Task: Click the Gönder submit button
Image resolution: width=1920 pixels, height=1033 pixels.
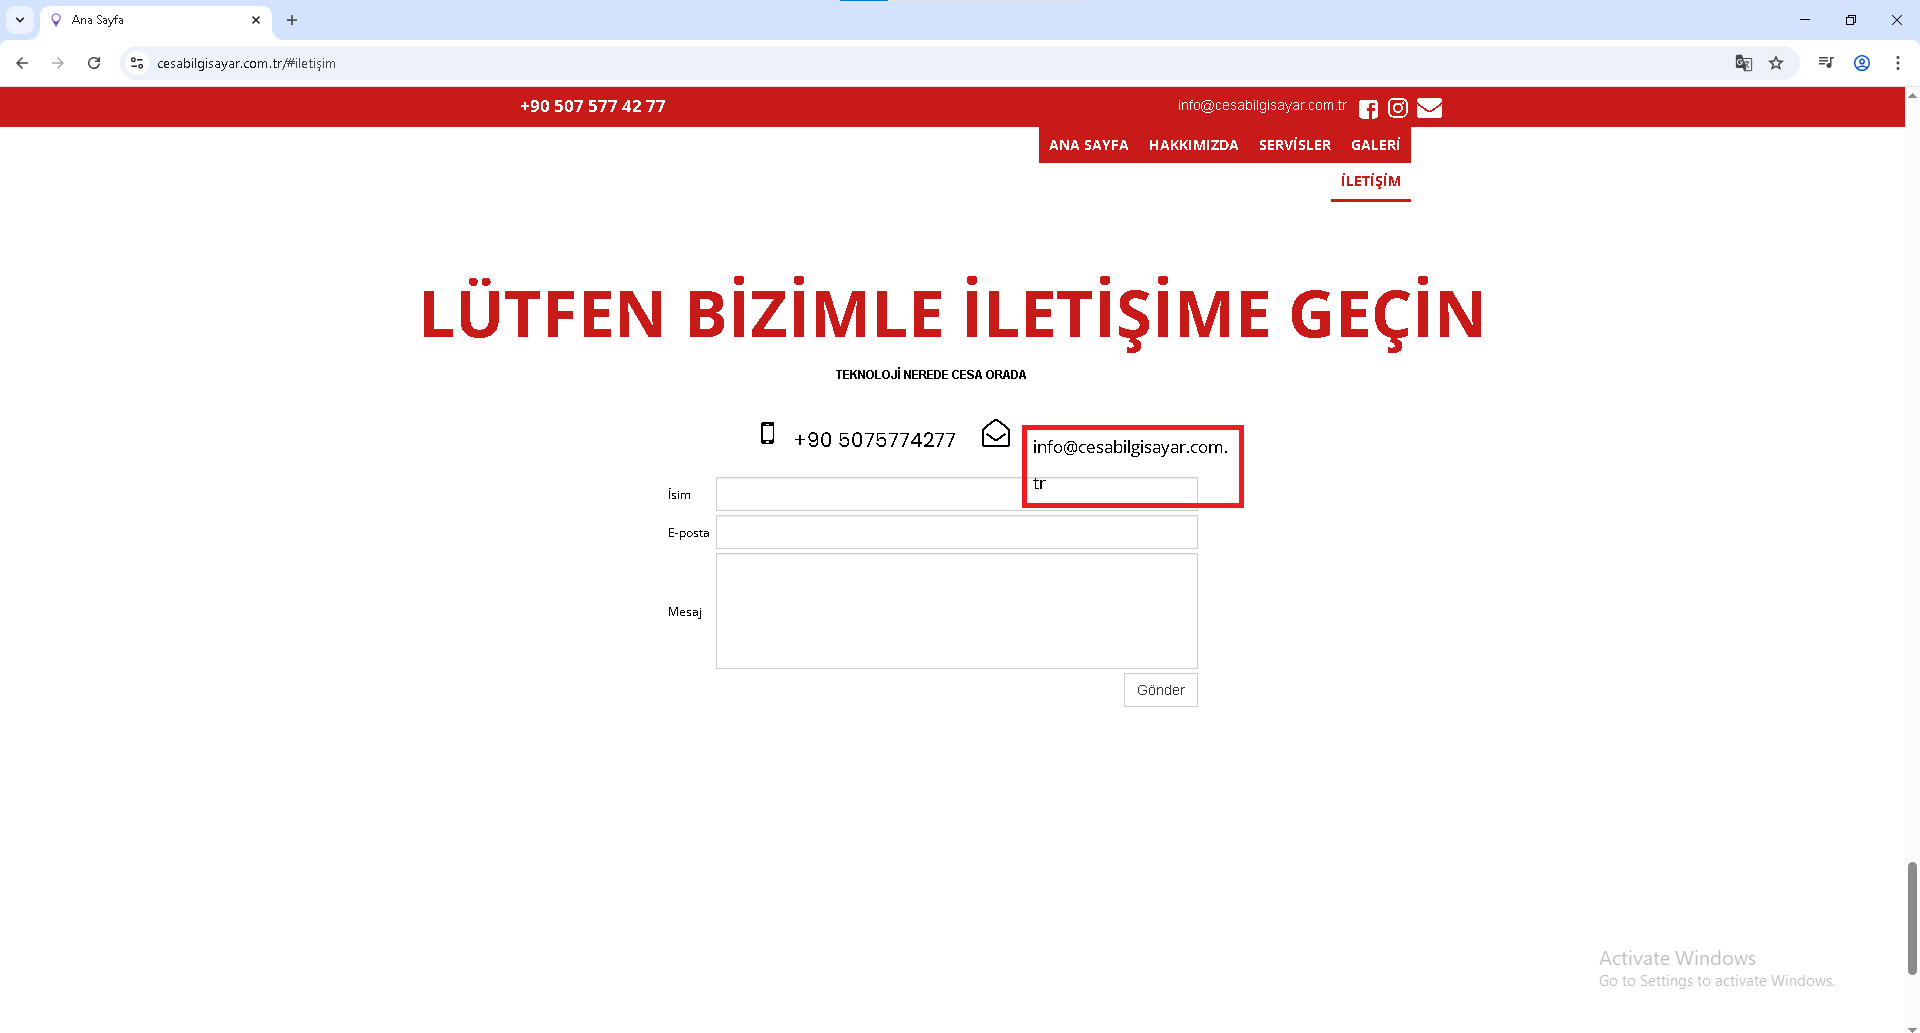Action: (1160, 690)
